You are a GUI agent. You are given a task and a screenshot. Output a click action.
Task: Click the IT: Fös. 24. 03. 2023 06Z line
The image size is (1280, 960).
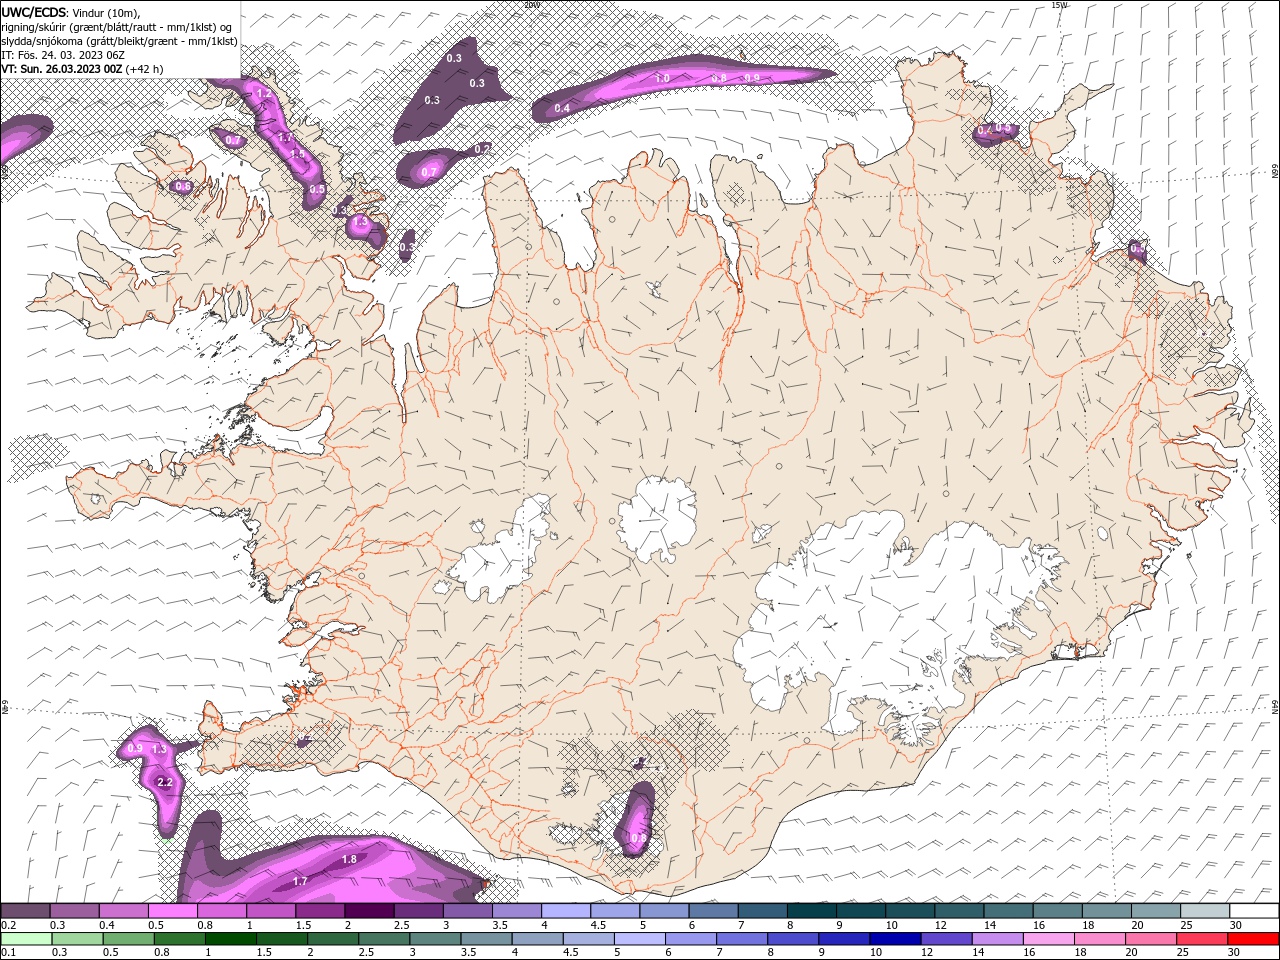click(x=61, y=55)
